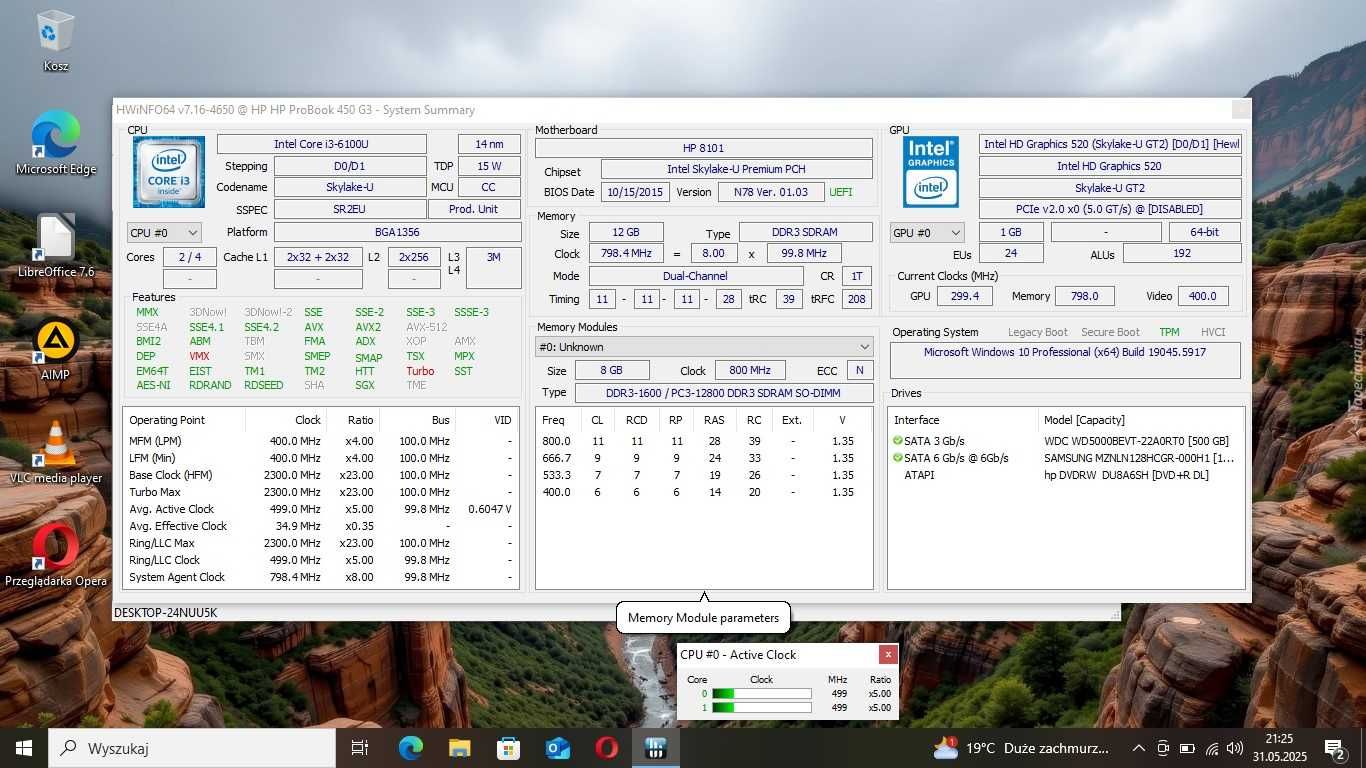Switch to HWiNFO taskbar button
This screenshot has height=768, width=1366.
tap(656, 748)
